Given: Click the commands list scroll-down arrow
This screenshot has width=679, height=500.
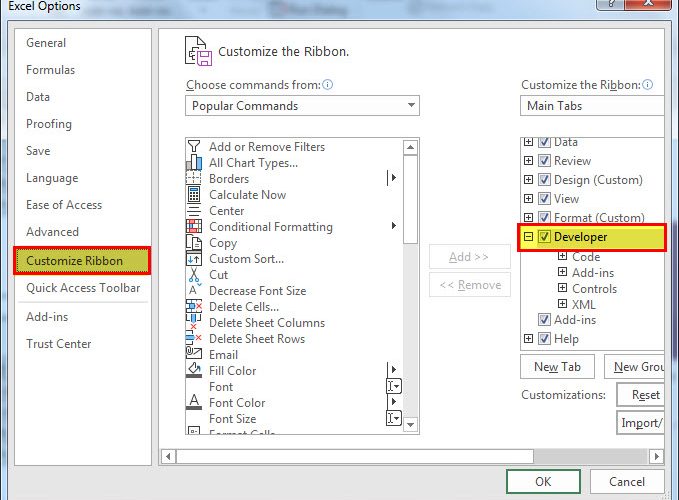Looking at the screenshot, I should 410,425.
